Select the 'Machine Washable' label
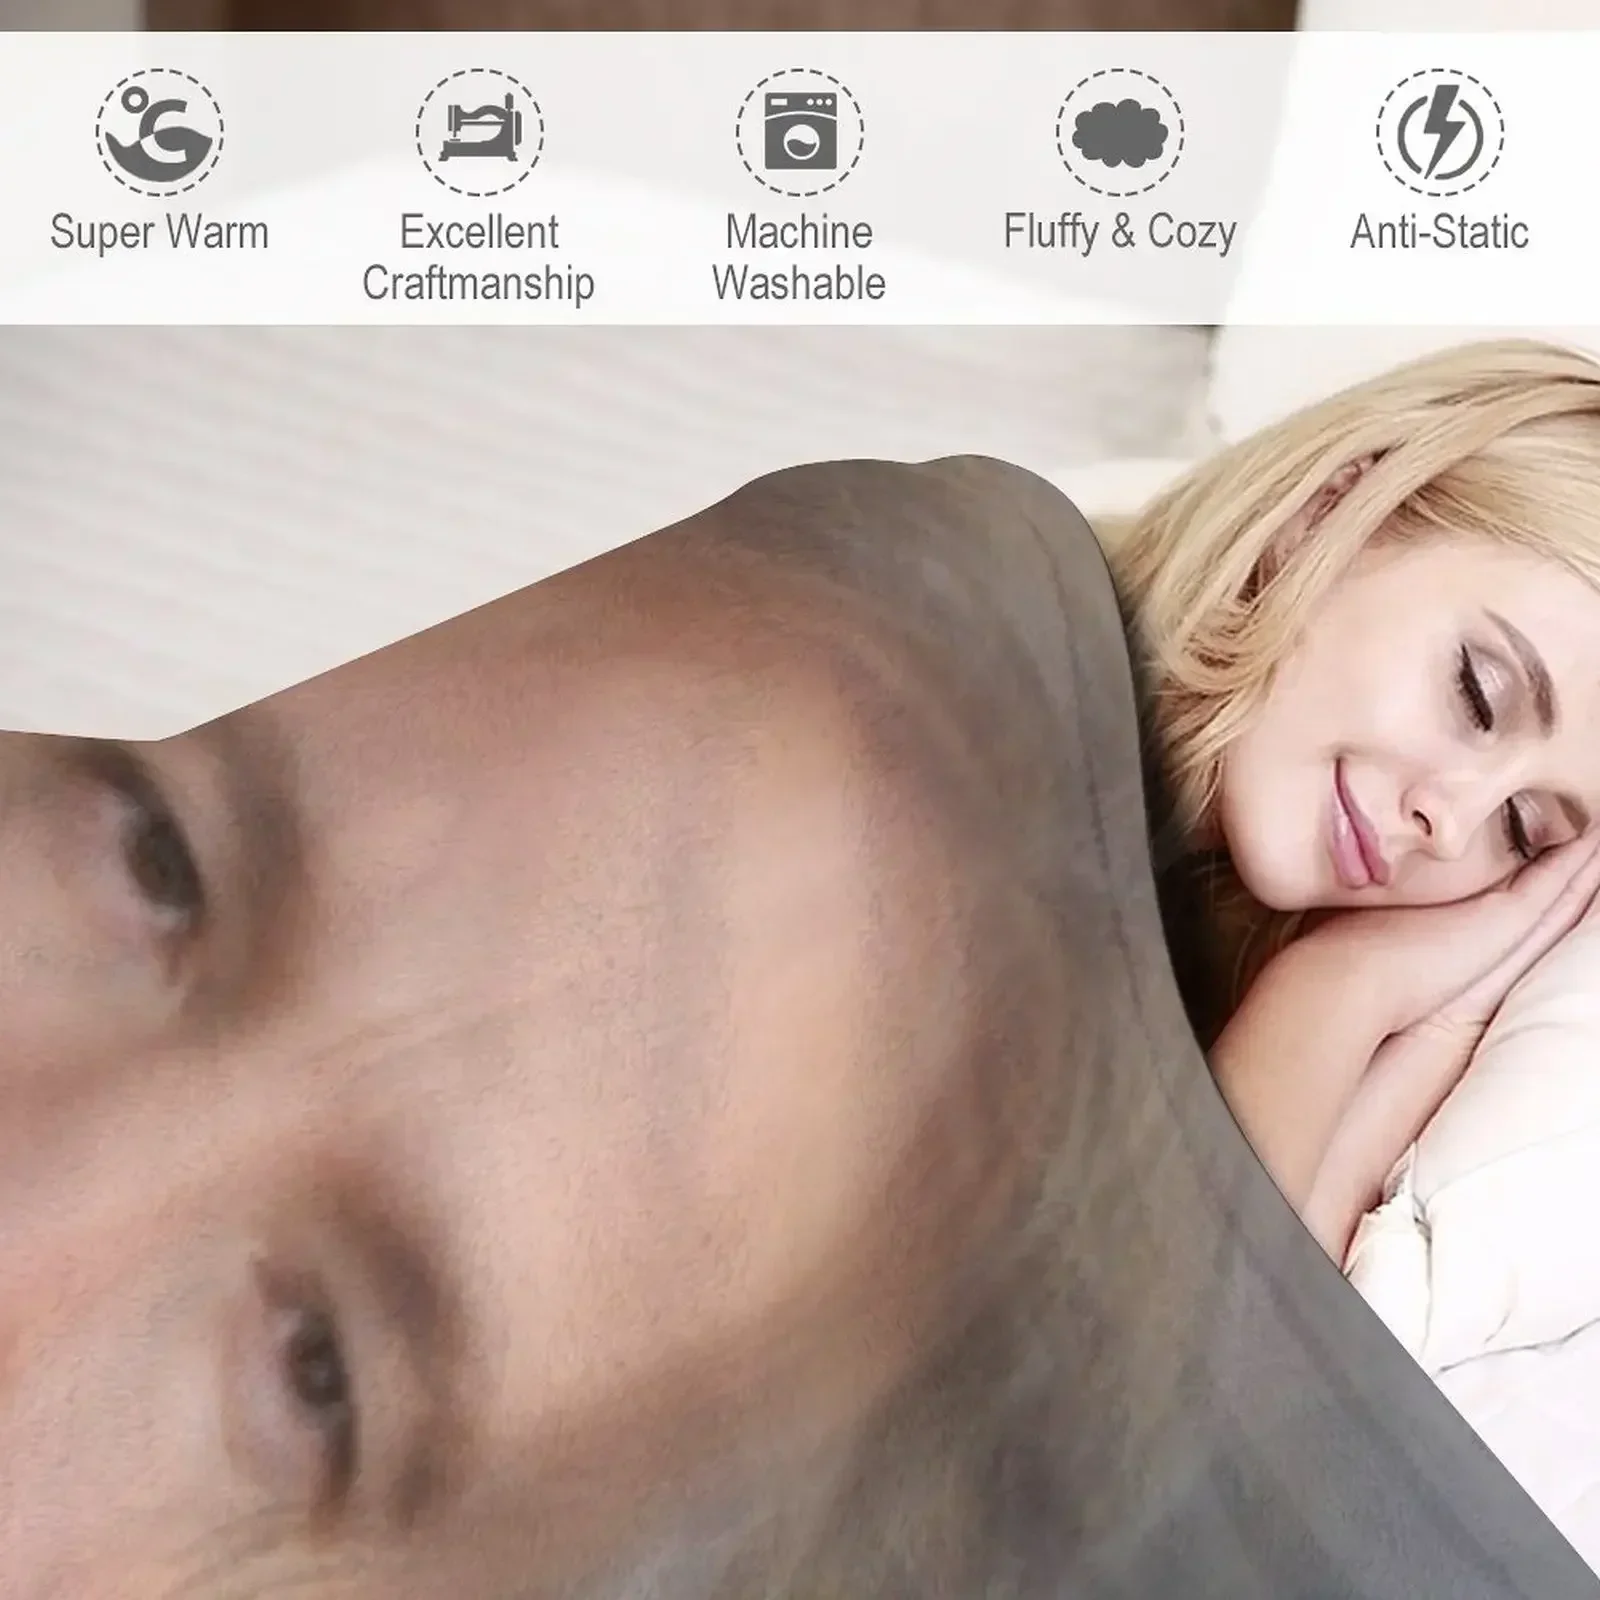Viewport: 1600px width, 1600px height. point(799,258)
